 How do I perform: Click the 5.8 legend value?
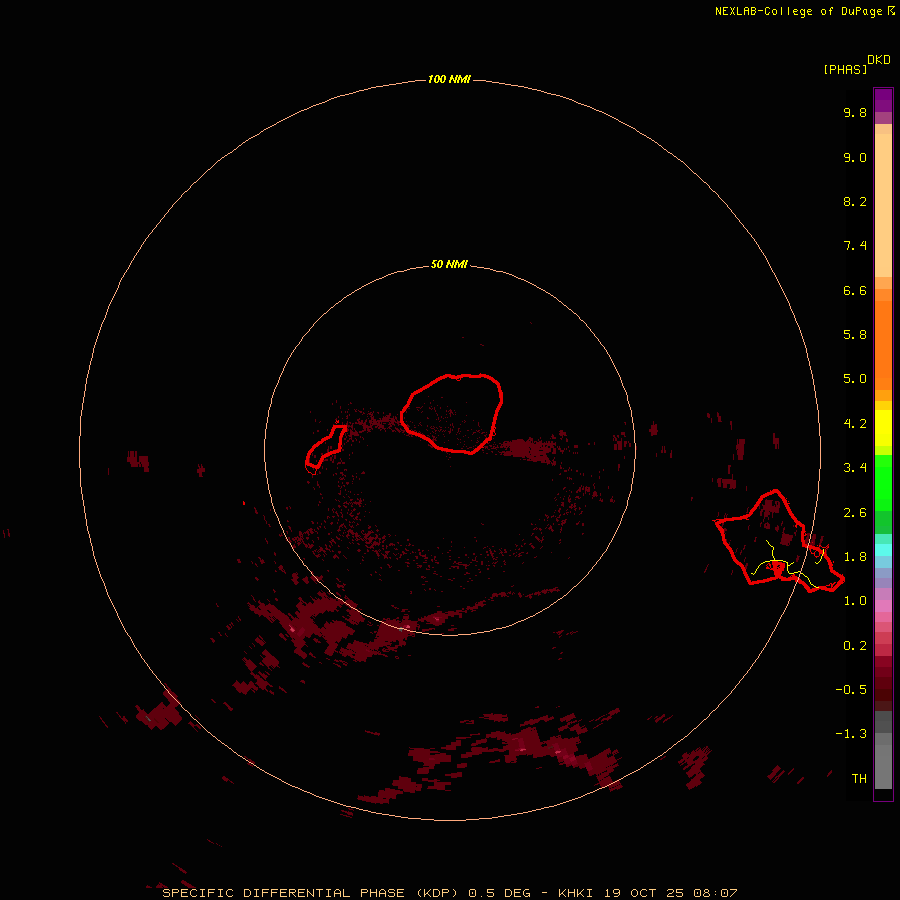[x=855, y=335]
